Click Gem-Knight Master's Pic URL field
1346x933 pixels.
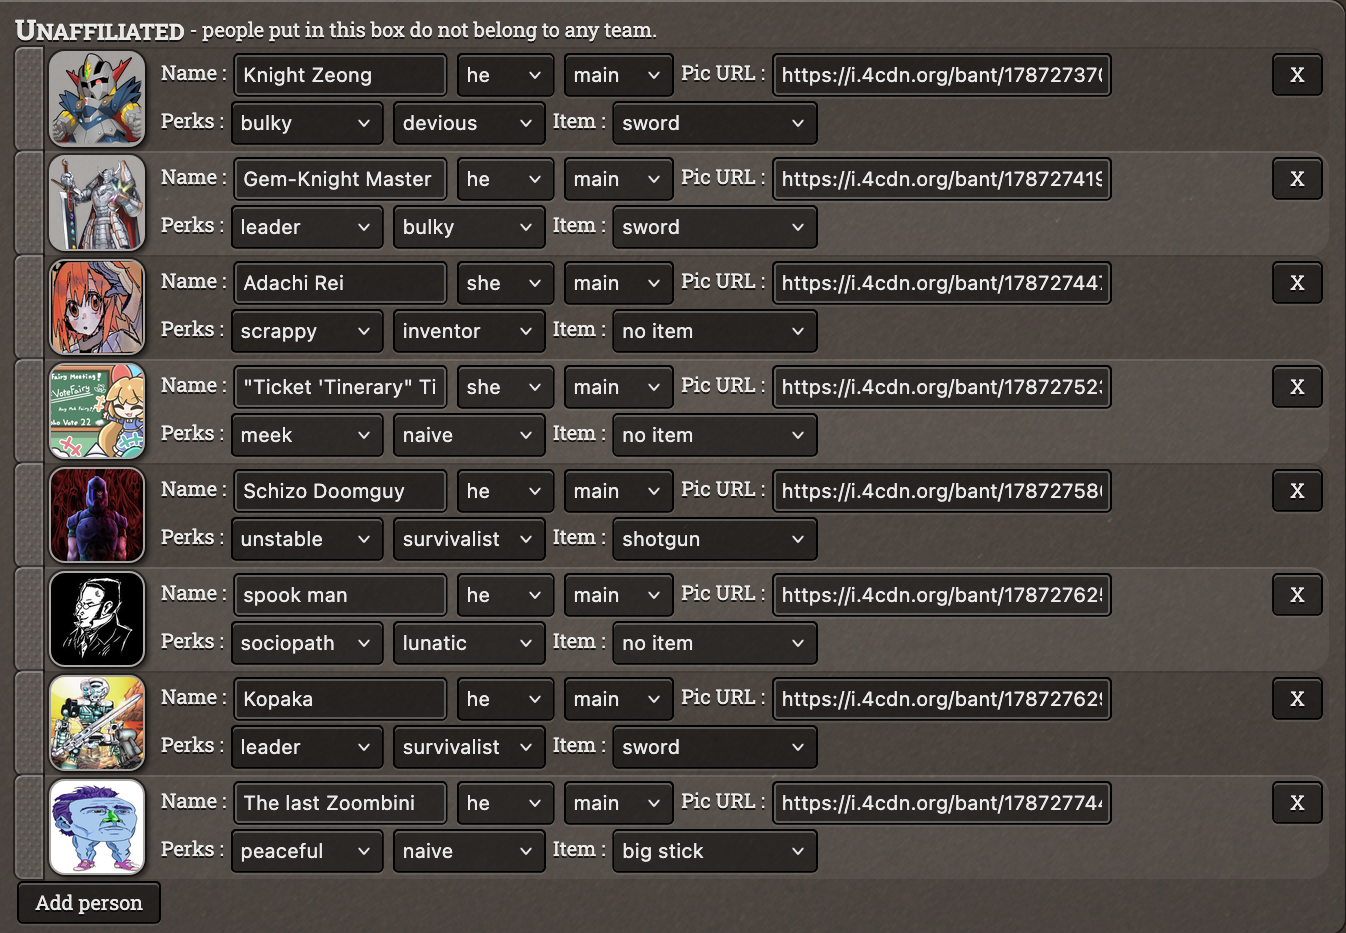[942, 179]
